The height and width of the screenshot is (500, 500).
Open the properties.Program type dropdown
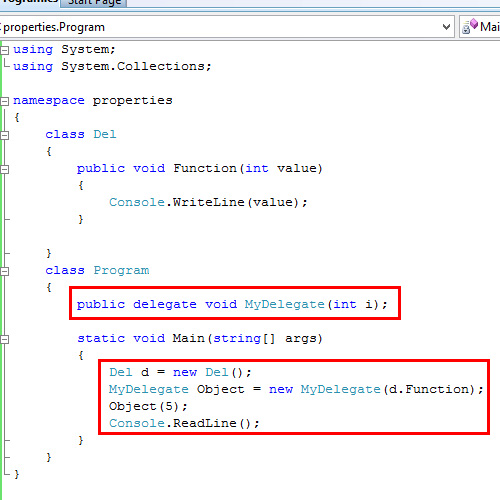446,27
